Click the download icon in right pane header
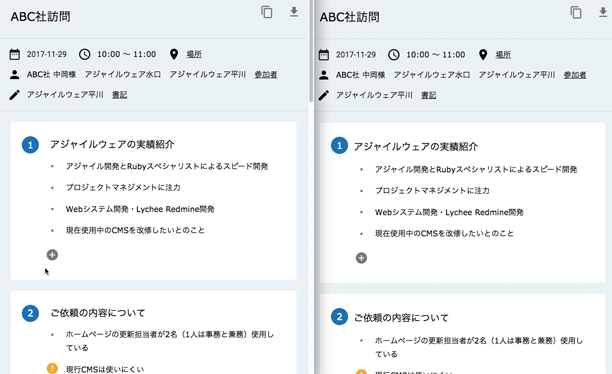This screenshot has width=612, height=374. [x=603, y=12]
